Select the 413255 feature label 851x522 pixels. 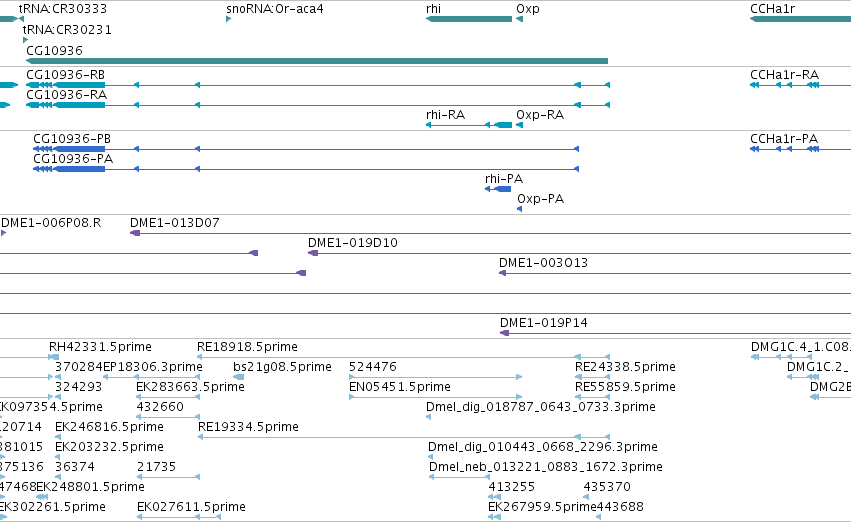[x=512, y=487]
